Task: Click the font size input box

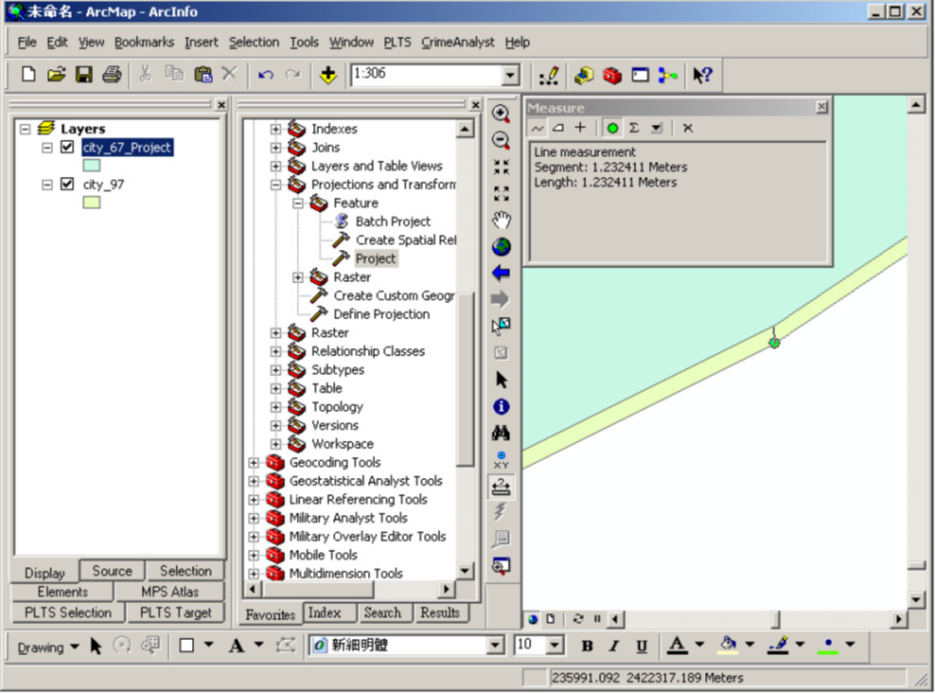Action: 531,645
